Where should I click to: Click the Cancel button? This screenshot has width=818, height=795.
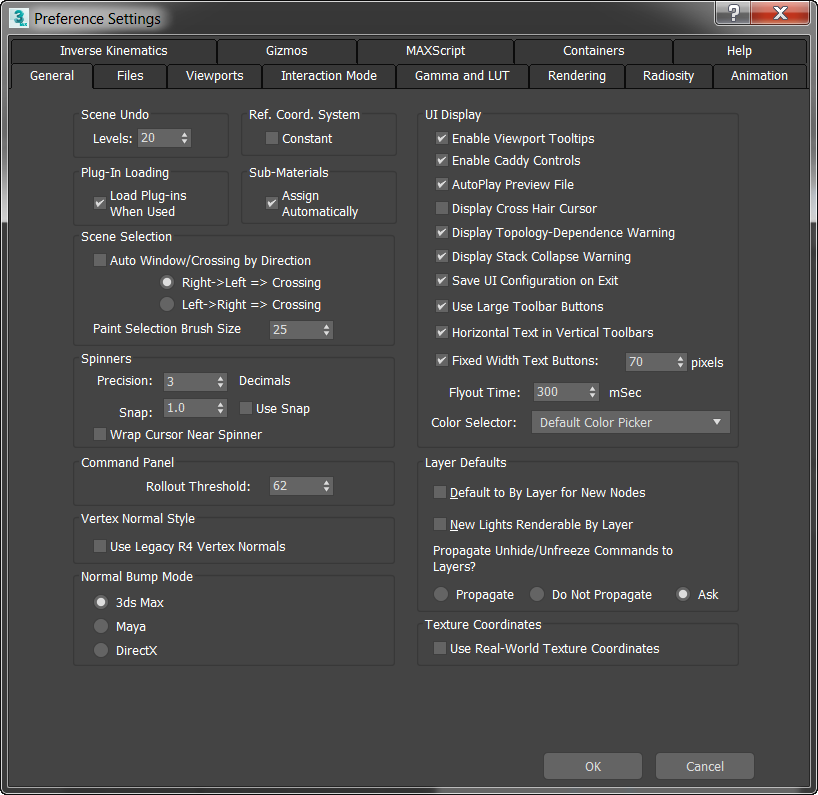click(705, 766)
